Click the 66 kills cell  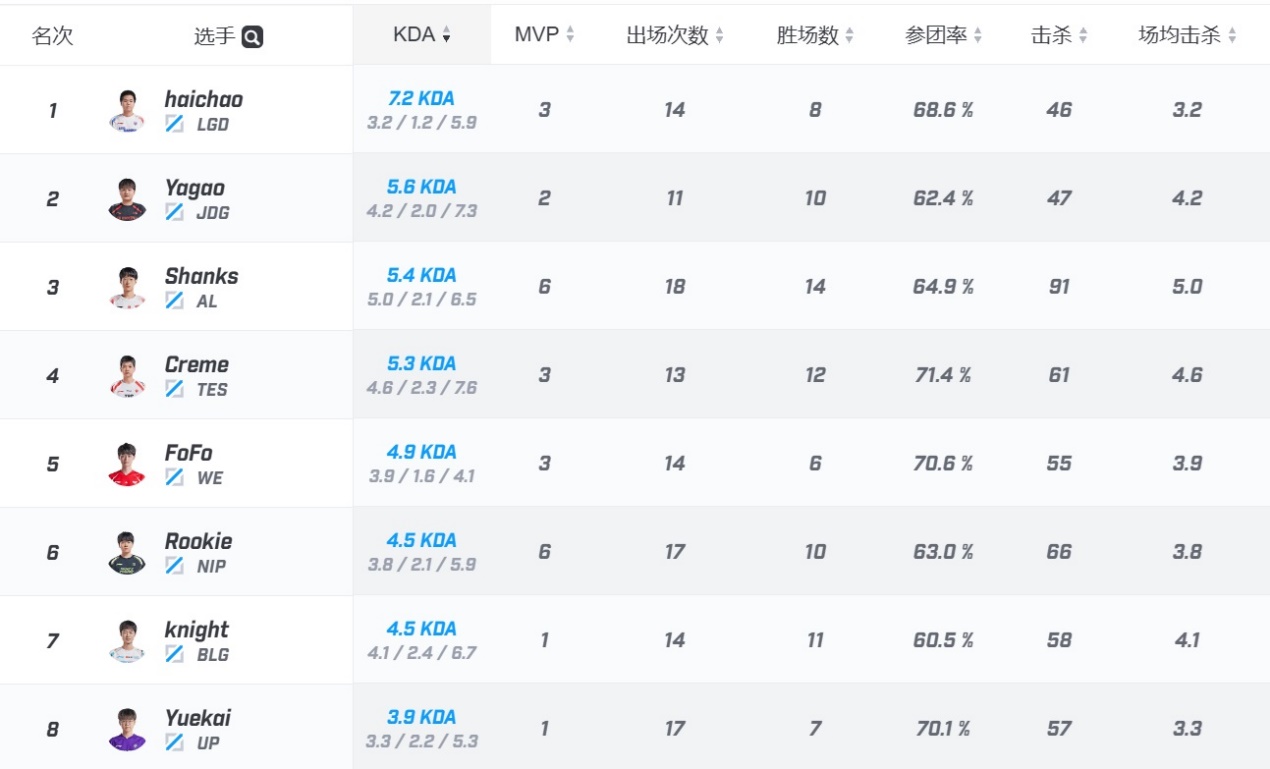coord(1059,552)
